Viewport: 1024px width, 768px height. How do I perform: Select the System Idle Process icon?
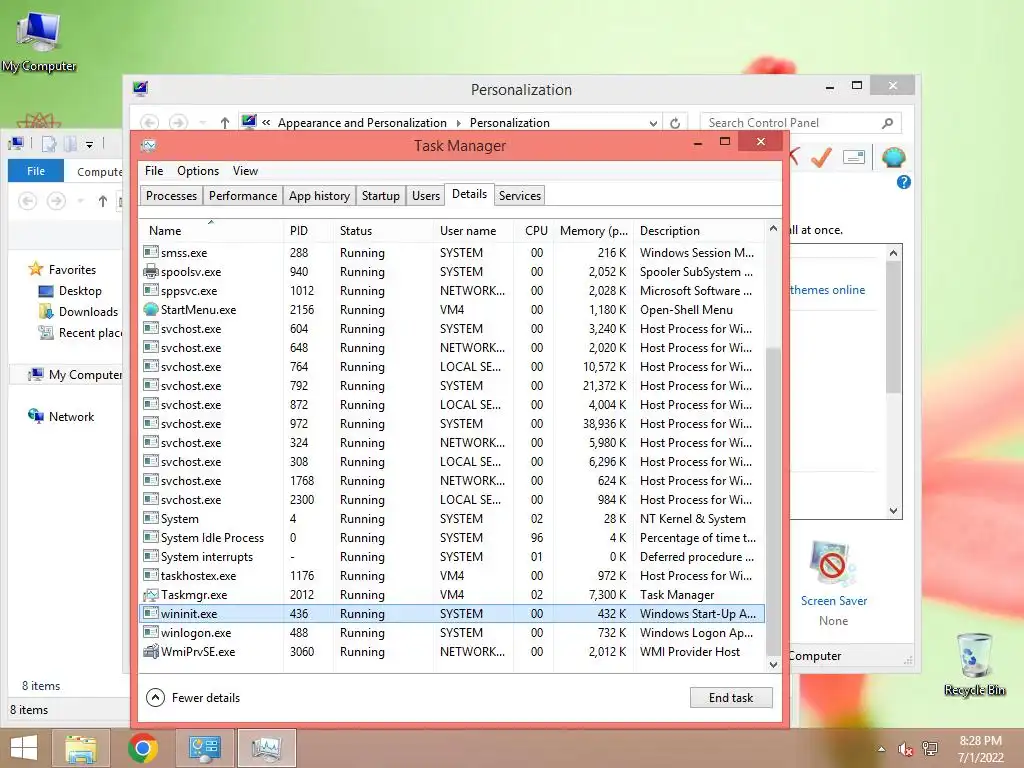click(151, 537)
